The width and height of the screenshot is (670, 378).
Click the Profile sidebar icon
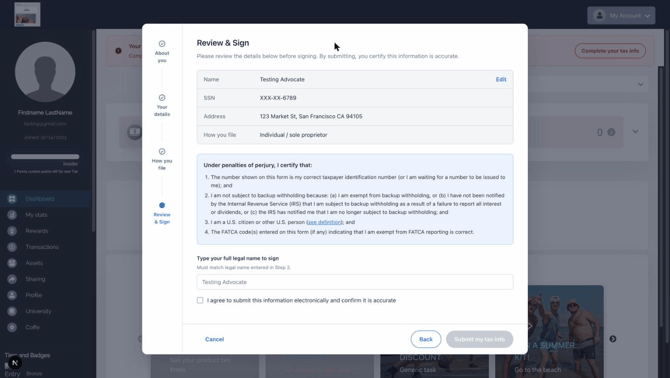tap(12, 295)
